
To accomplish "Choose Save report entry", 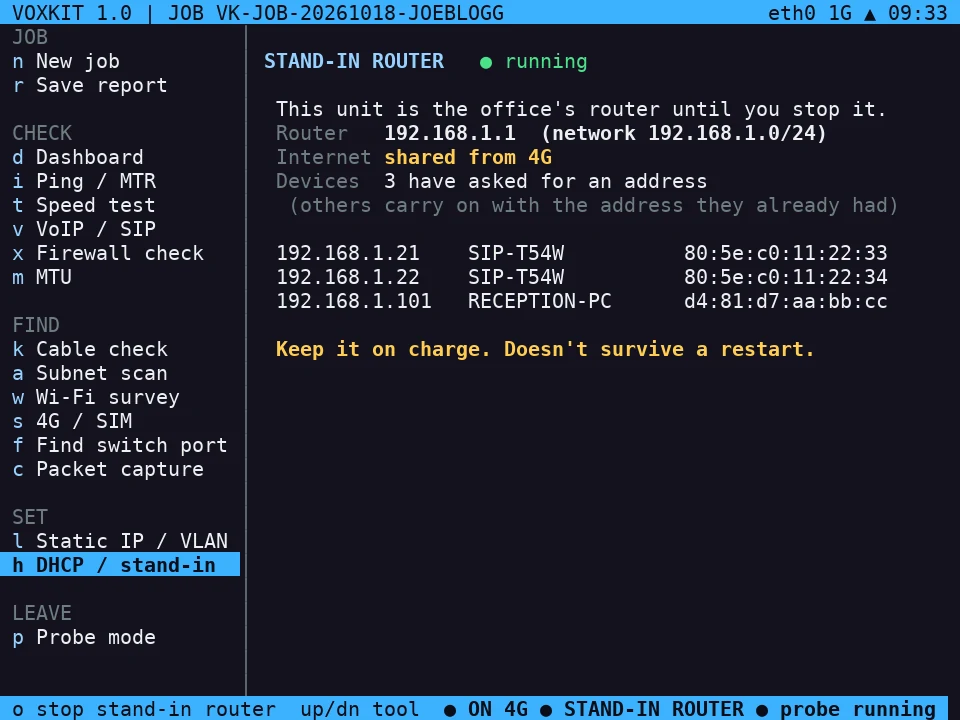I will [x=120, y=85].
